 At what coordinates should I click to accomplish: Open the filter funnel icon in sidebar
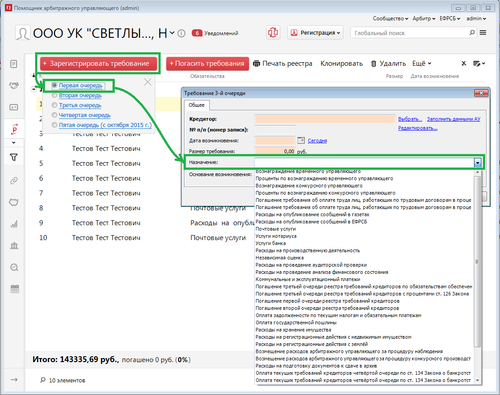[x=14, y=157]
